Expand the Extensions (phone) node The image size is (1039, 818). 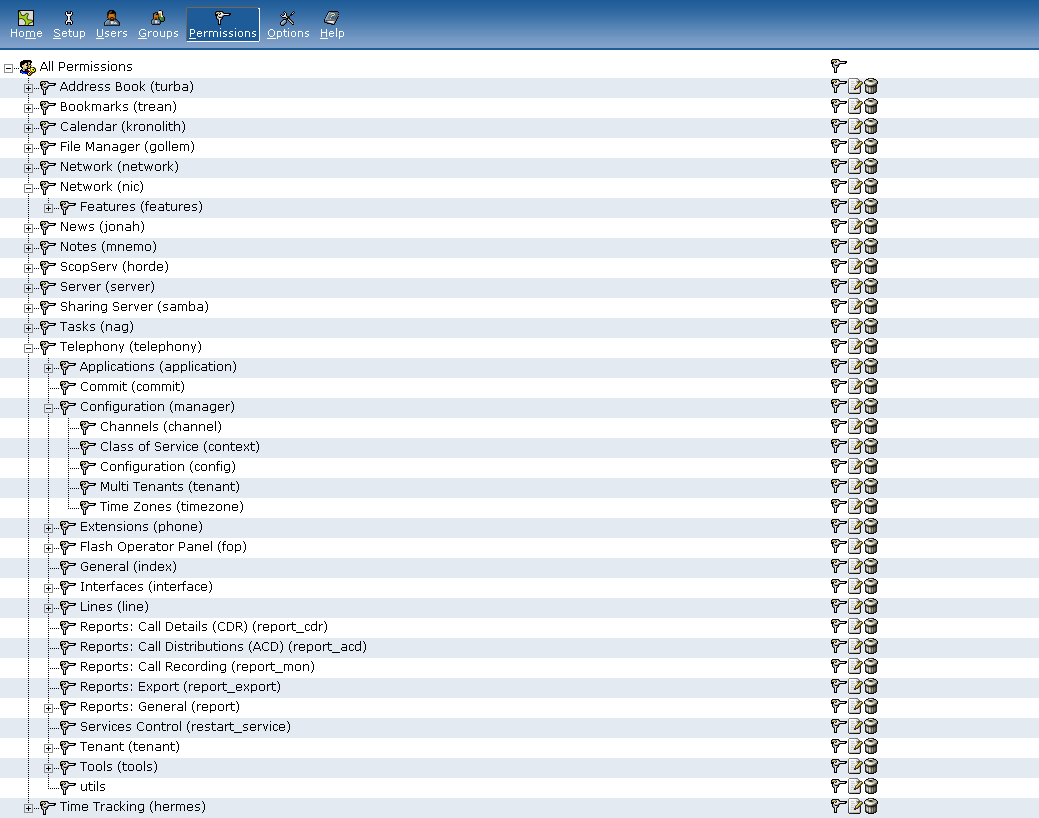[48, 528]
